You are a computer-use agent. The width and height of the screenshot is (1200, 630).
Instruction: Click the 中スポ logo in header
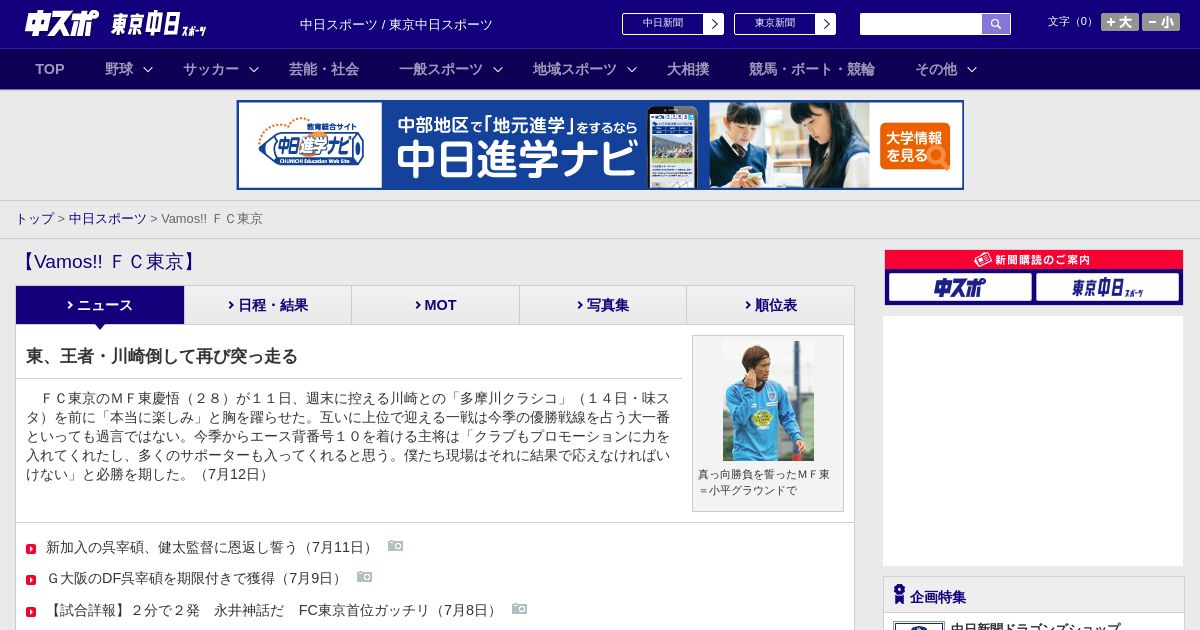[x=62, y=23]
